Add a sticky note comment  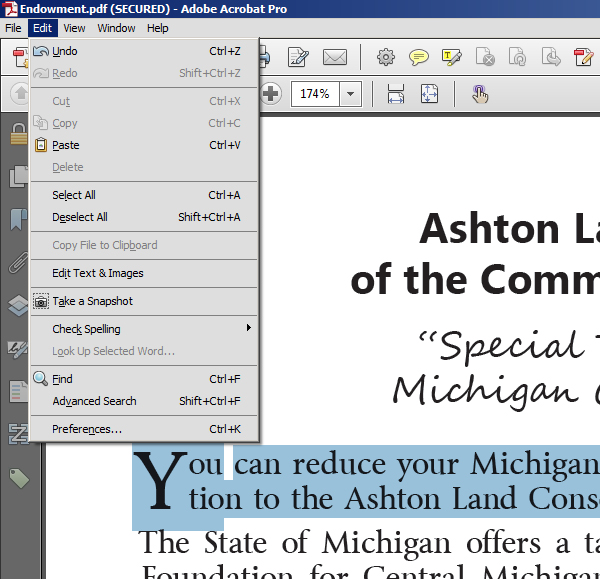click(419, 57)
